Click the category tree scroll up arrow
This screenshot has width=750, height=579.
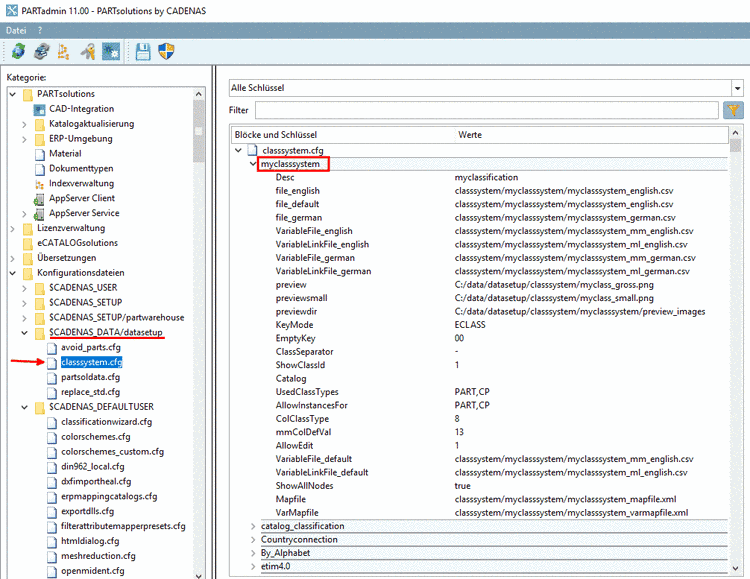[x=199, y=94]
